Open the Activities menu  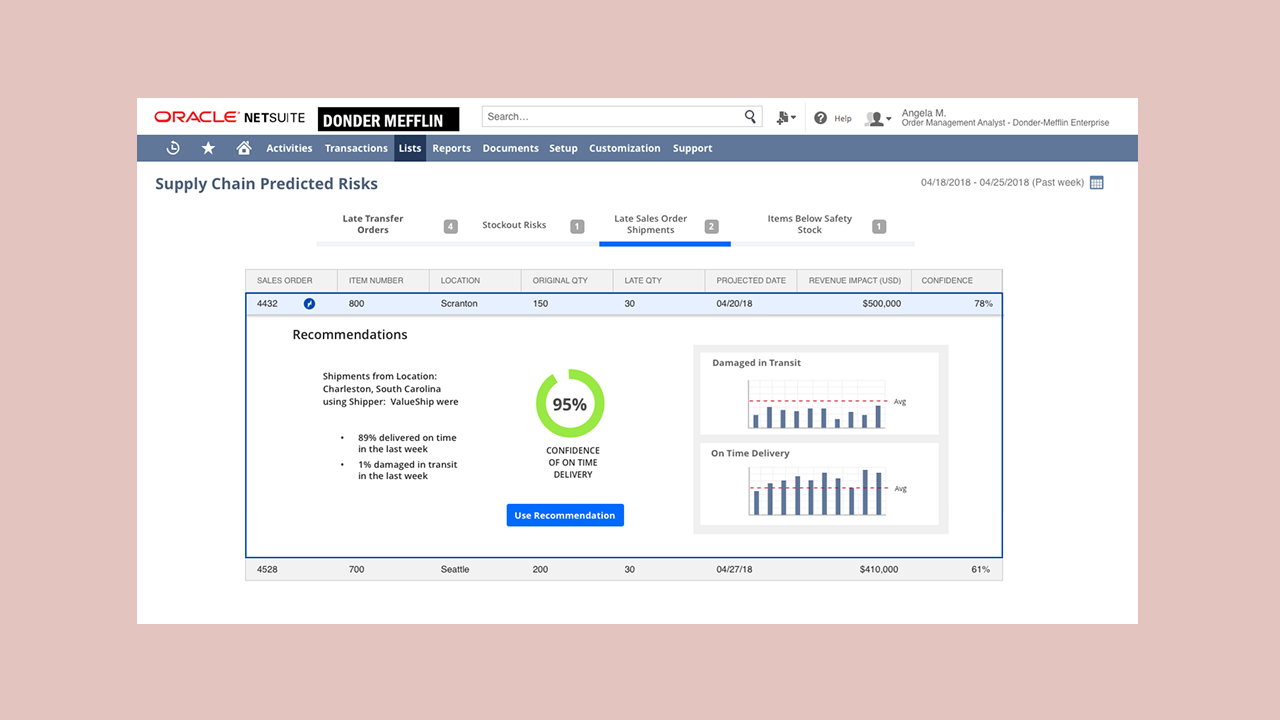pos(289,148)
